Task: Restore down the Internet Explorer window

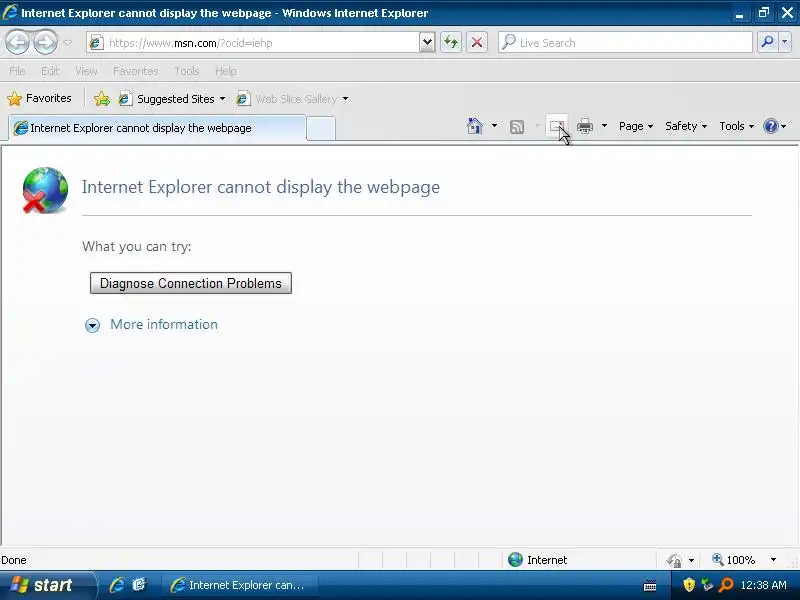Action: click(x=763, y=13)
